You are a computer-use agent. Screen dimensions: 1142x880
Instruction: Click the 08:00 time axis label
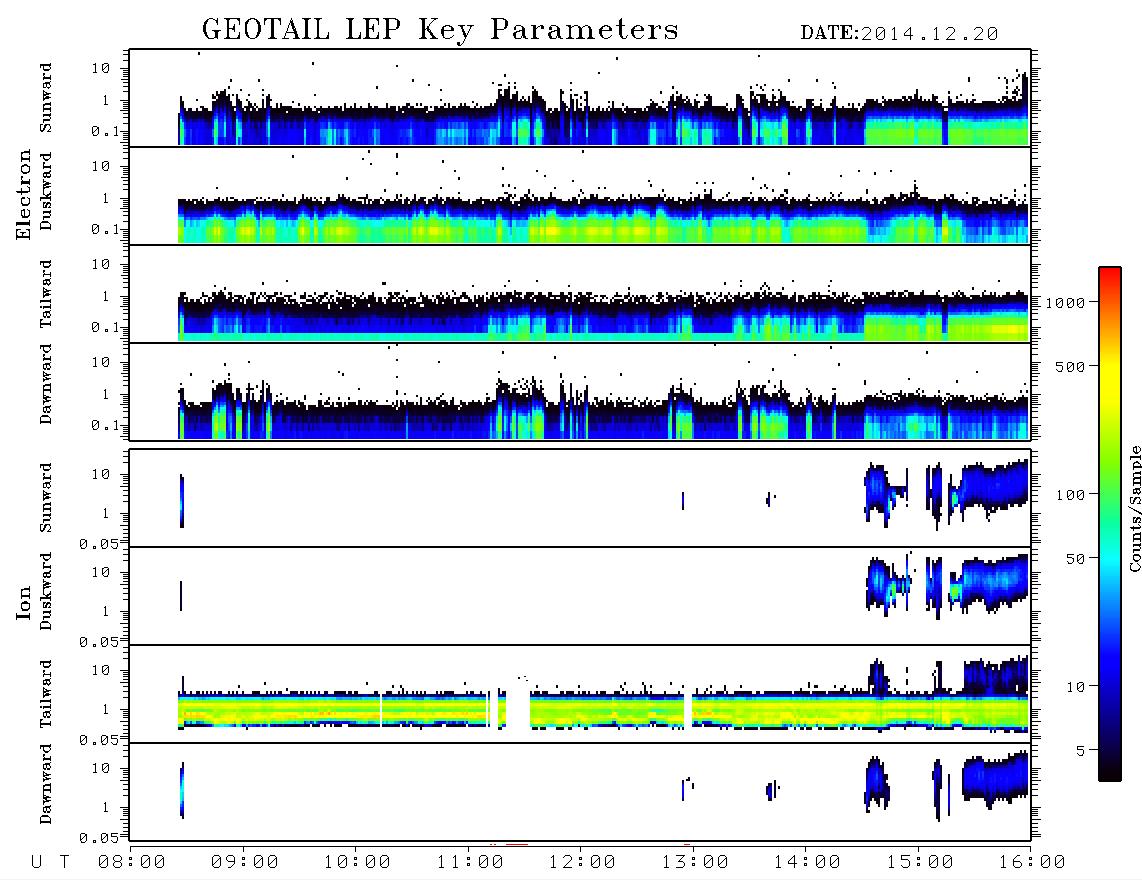click(x=132, y=863)
